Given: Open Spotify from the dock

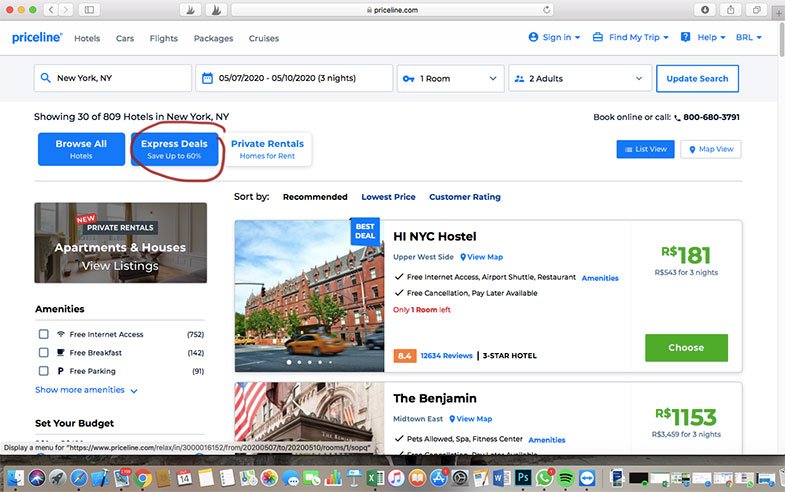Looking at the screenshot, I should 565,478.
